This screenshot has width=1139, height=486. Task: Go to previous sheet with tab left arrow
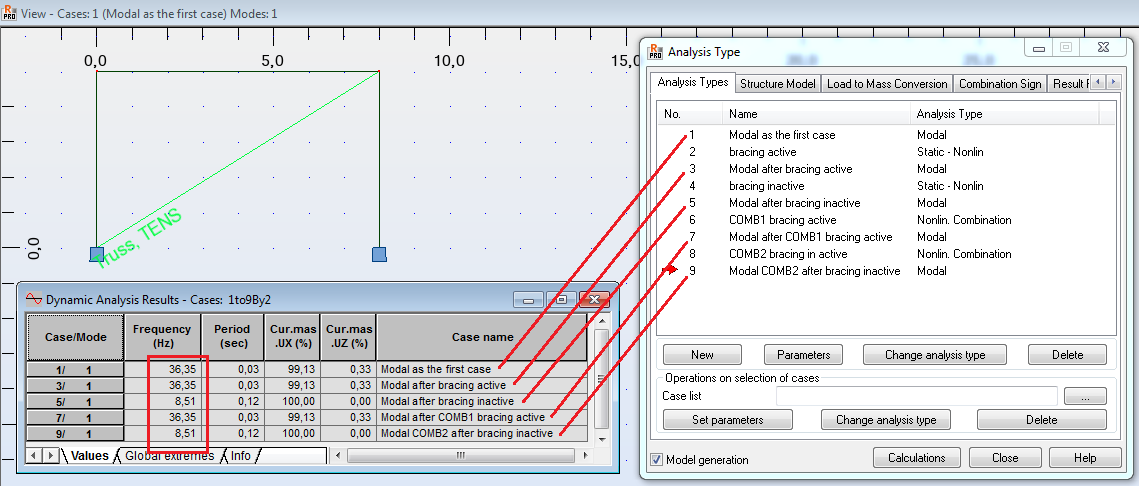point(33,455)
